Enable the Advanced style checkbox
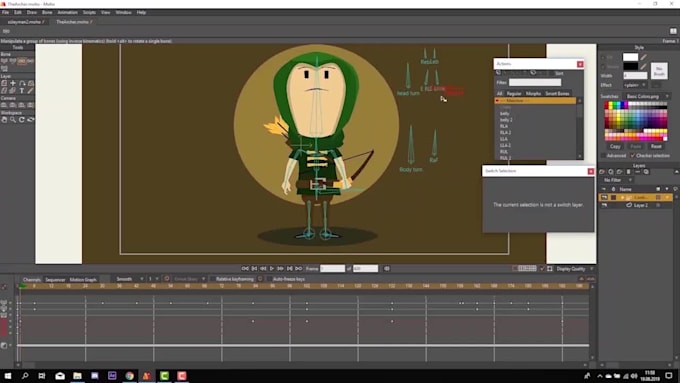The height and width of the screenshot is (383, 680). tap(603, 156)
